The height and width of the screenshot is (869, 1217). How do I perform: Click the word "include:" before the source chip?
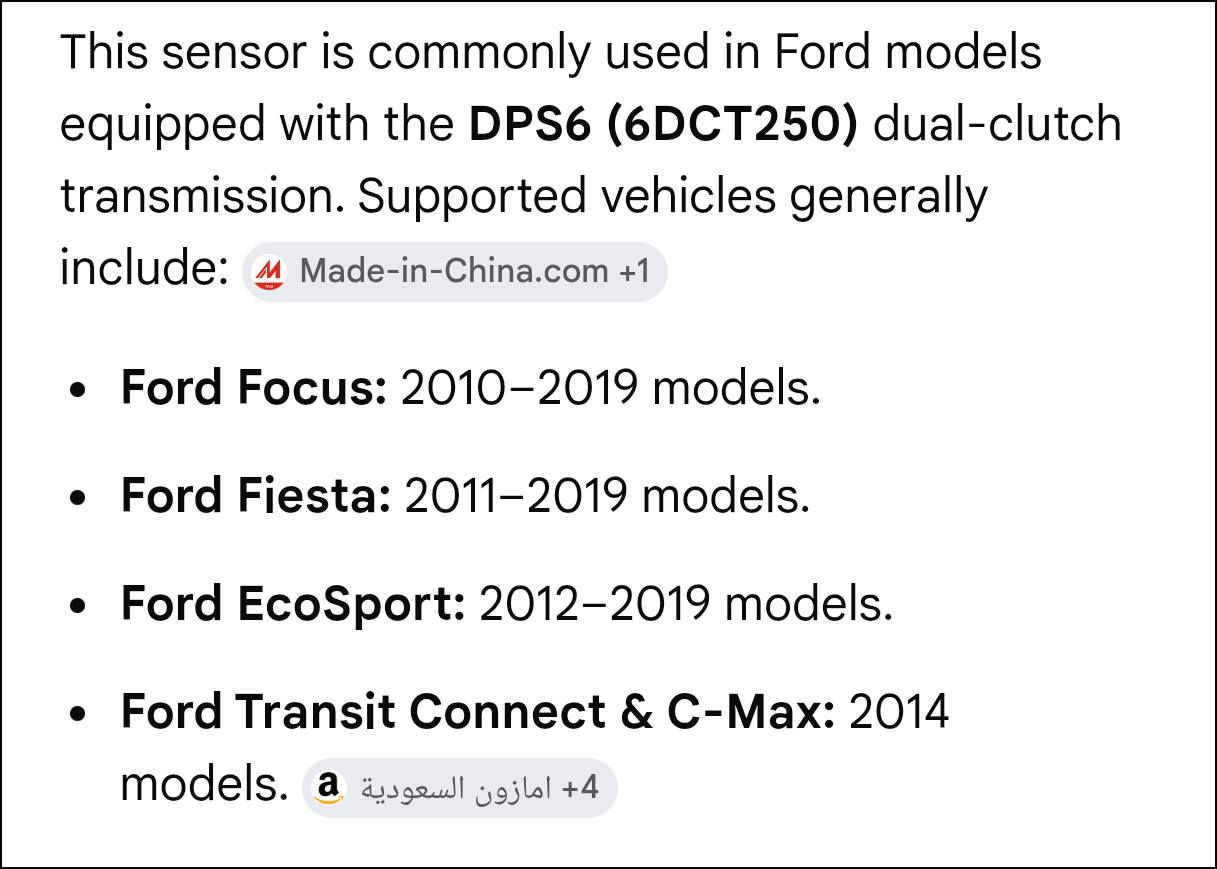[x=145, y=268]
